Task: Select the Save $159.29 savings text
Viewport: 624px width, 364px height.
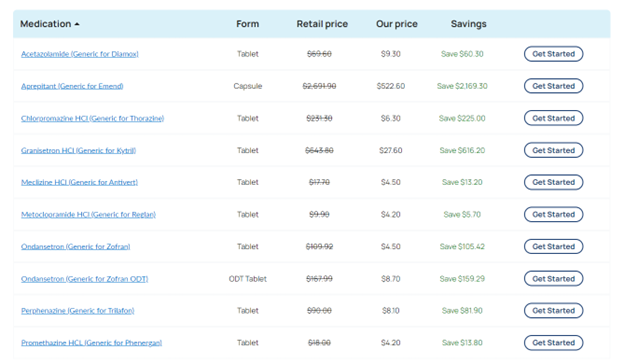Action: click(462, 279)
